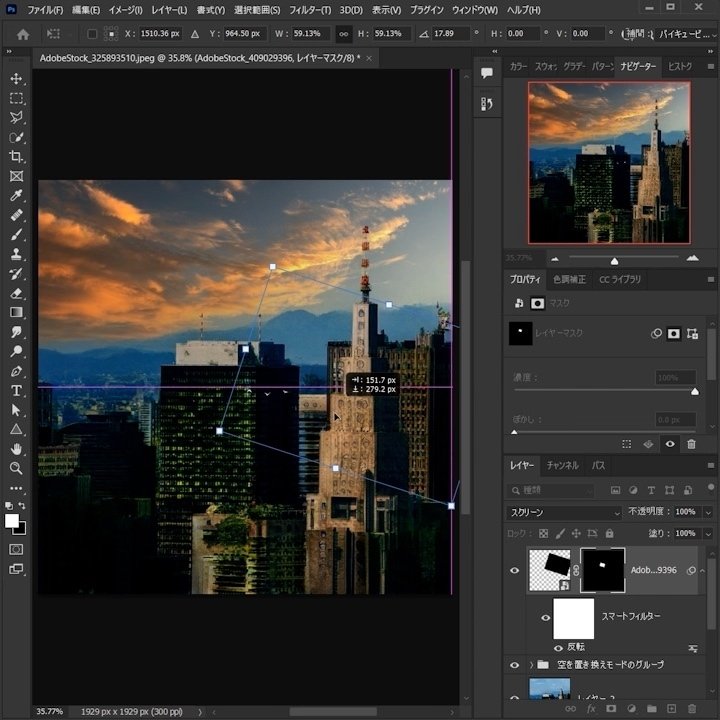Delete mask using Properties trash icon
Image resolution: width=720 pixels, height=720 pixels.
(691, 444)
